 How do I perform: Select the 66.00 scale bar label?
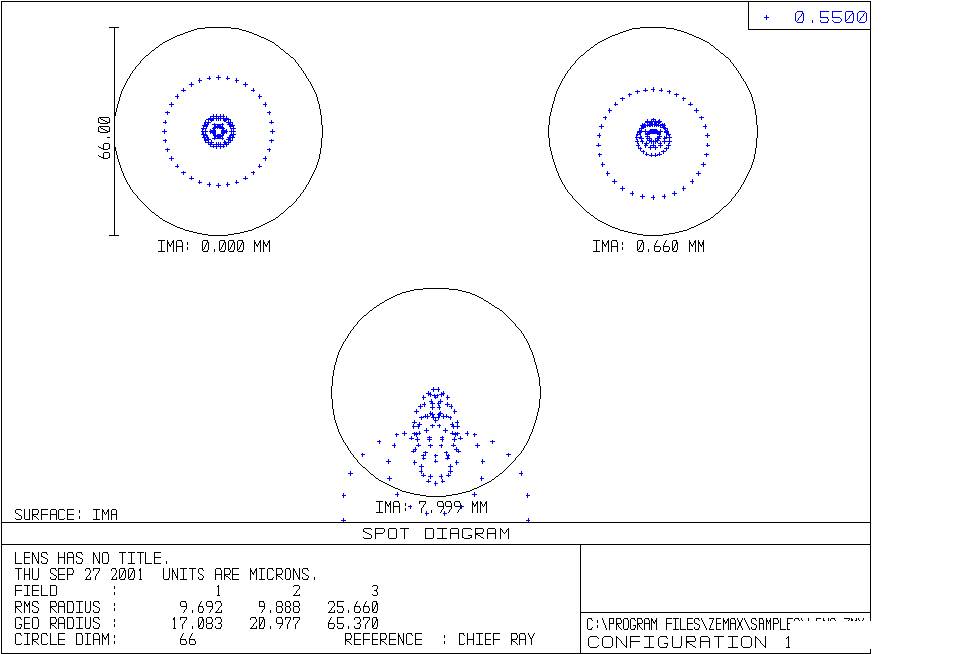point(104,132)
